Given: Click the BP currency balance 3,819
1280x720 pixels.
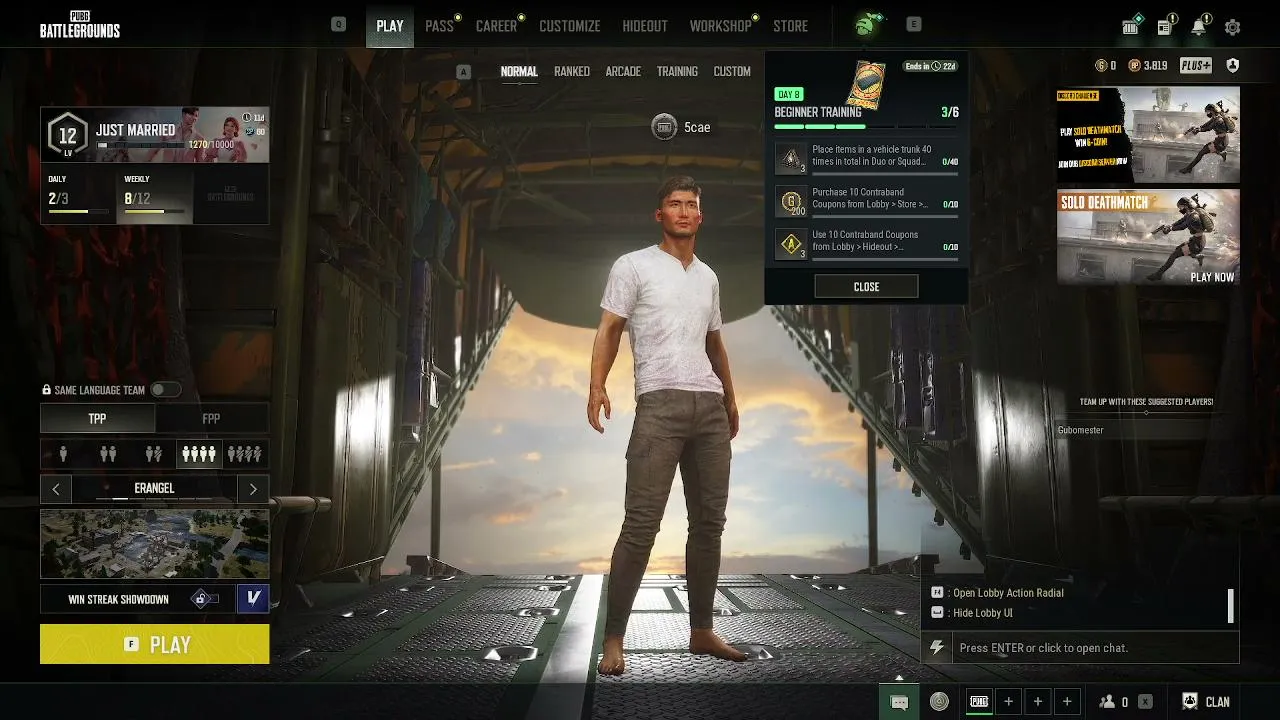Looking at the screenshot, I should point(1148,66).
